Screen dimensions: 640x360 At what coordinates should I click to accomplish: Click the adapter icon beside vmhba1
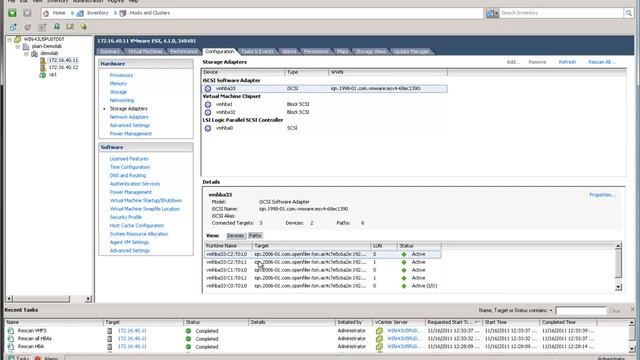pos(208,104)
